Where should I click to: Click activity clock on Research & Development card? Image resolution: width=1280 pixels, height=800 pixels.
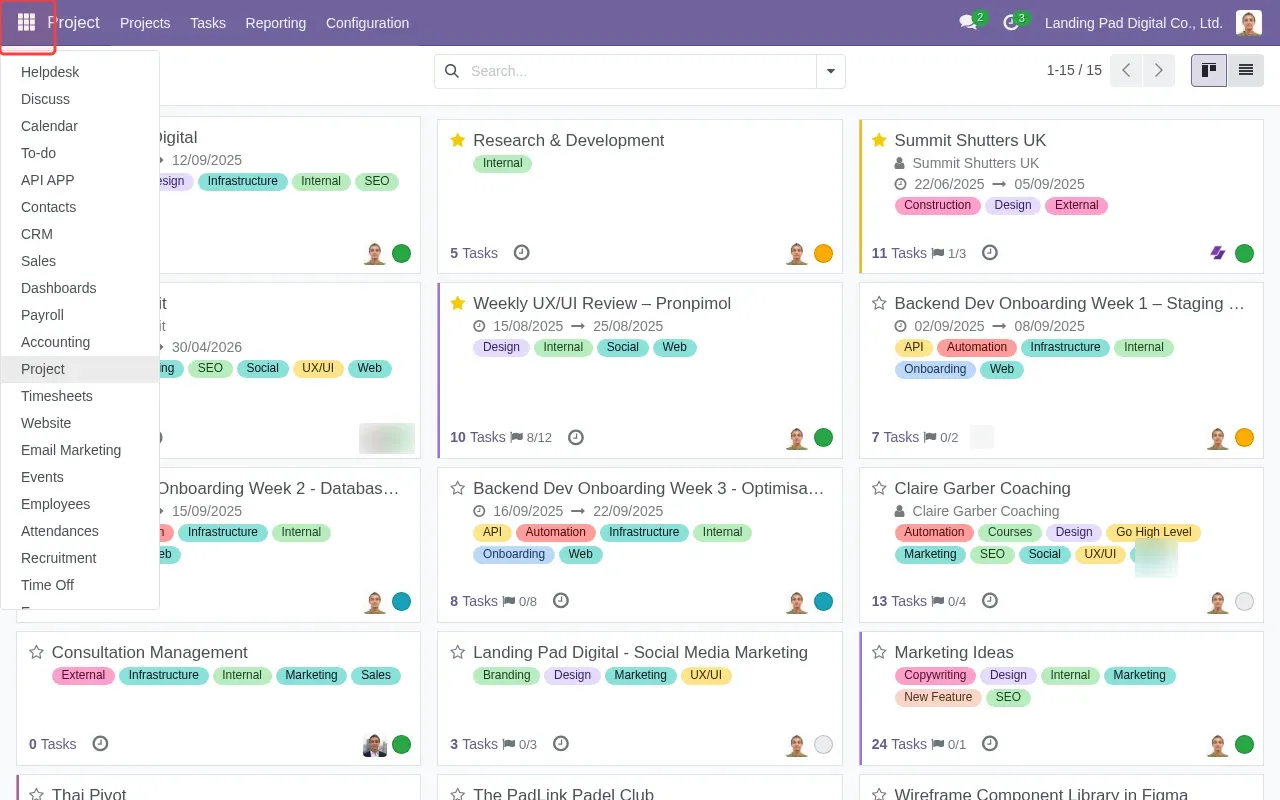click(521, 253)
